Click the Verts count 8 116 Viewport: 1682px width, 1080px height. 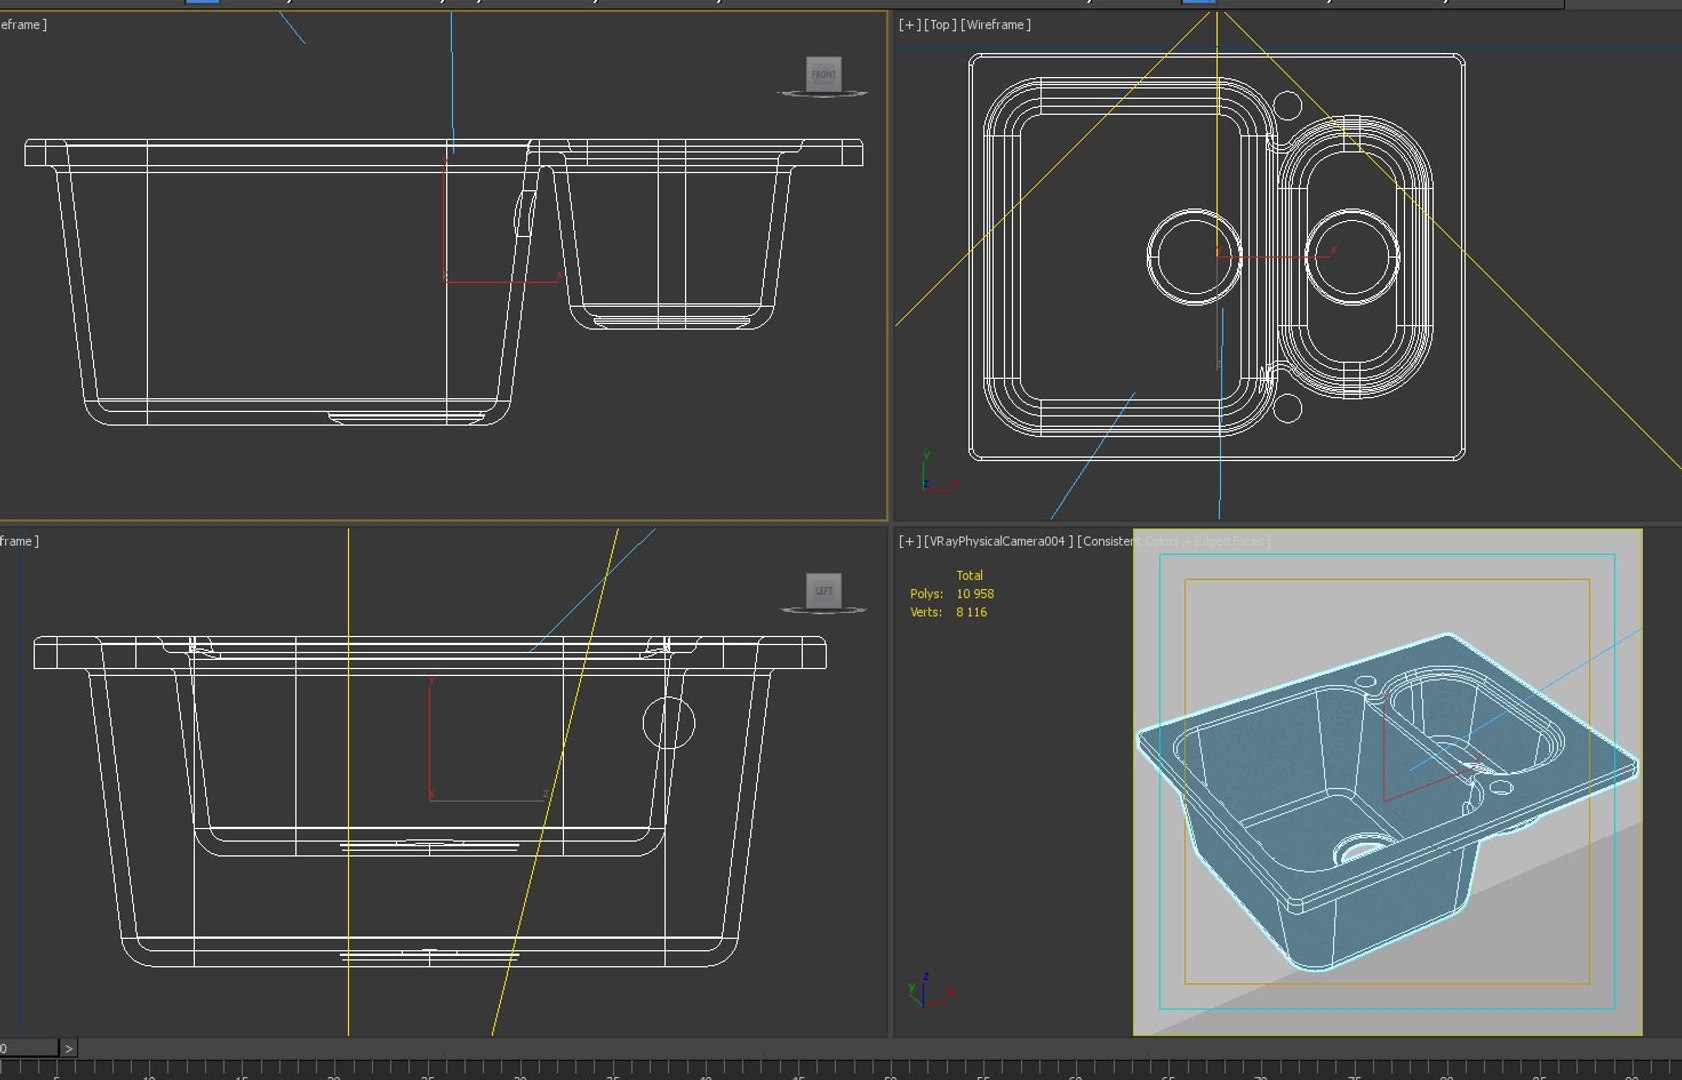pyautogui.click(x=971, y=612)
